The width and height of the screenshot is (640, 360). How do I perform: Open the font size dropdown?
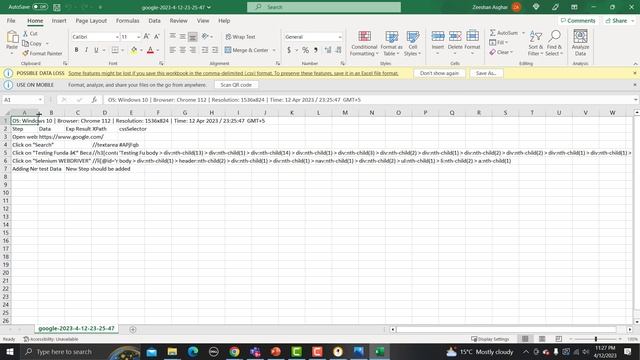coord(138,37)
